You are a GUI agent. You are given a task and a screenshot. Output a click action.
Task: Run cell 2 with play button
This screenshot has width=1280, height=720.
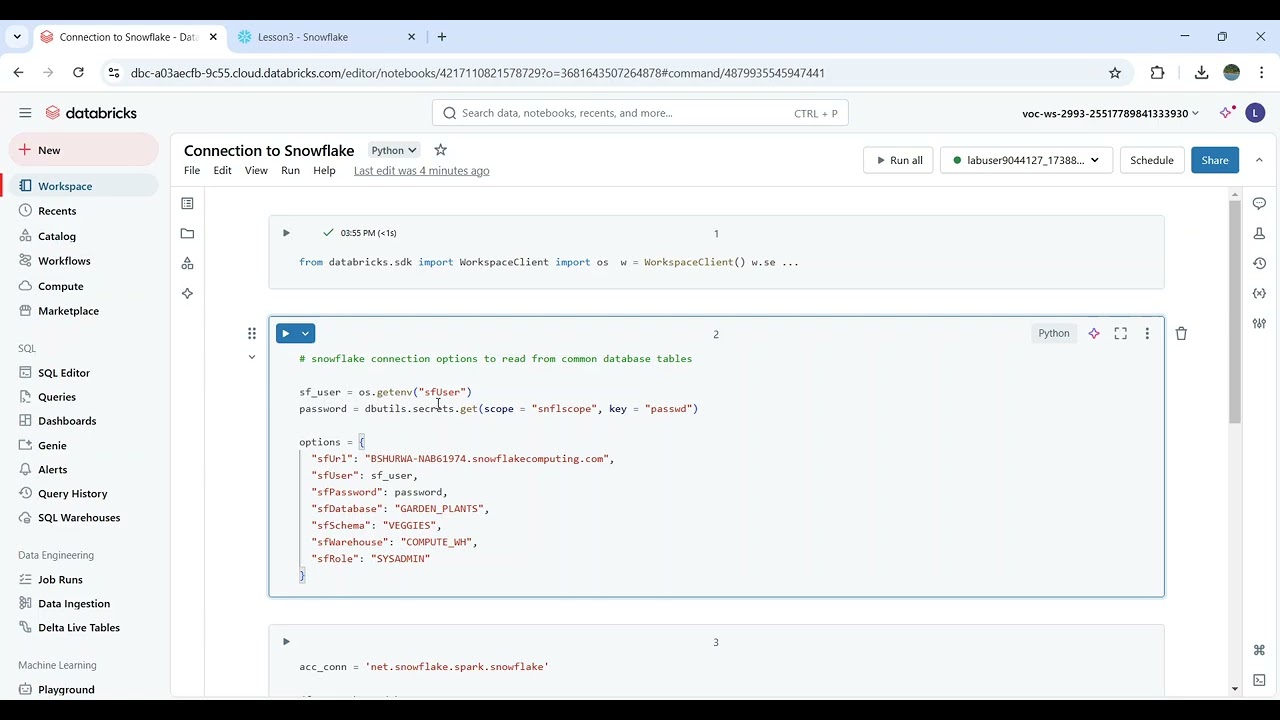pos(286,333)
